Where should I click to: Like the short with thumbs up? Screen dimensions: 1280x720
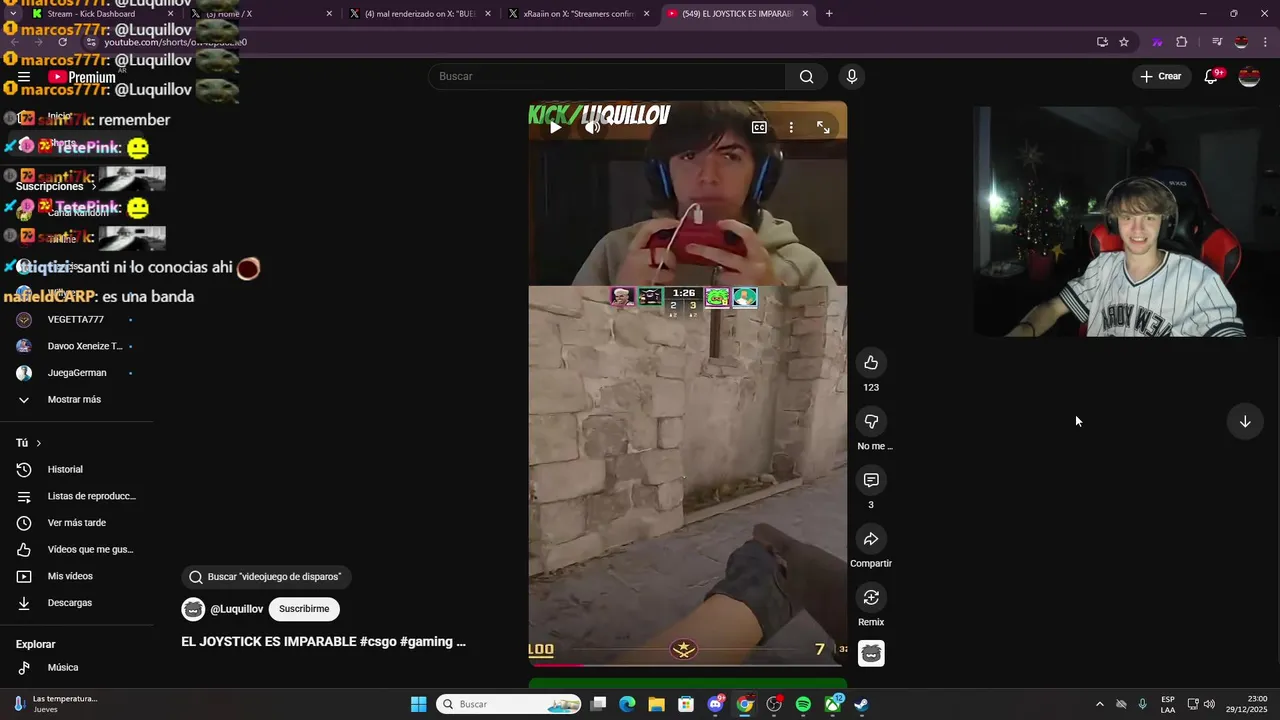(871, 363)
